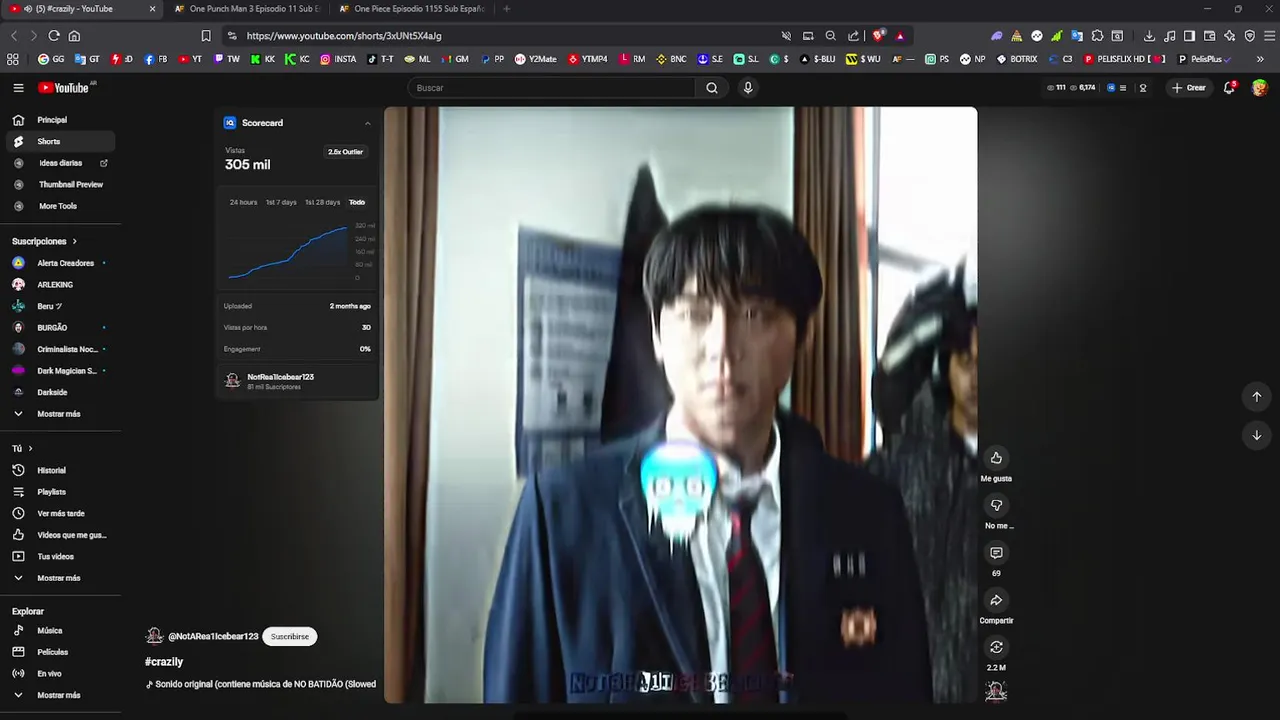The height and width of the screenshot is (720, 1280).
Task: Open the browser main hamburger menu
Action: (1268, 36)
